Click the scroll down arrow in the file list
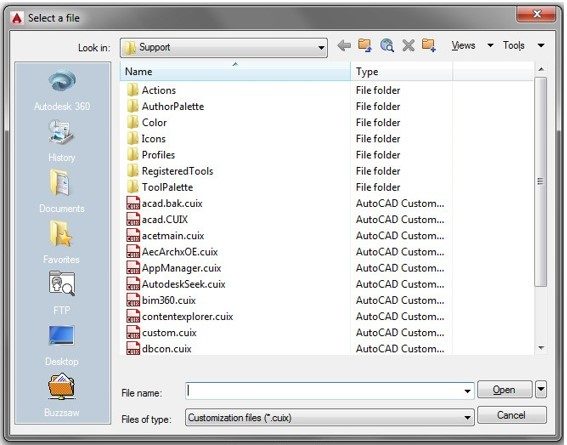This screenshot has height=445, width=567. (x=541, y=348)
